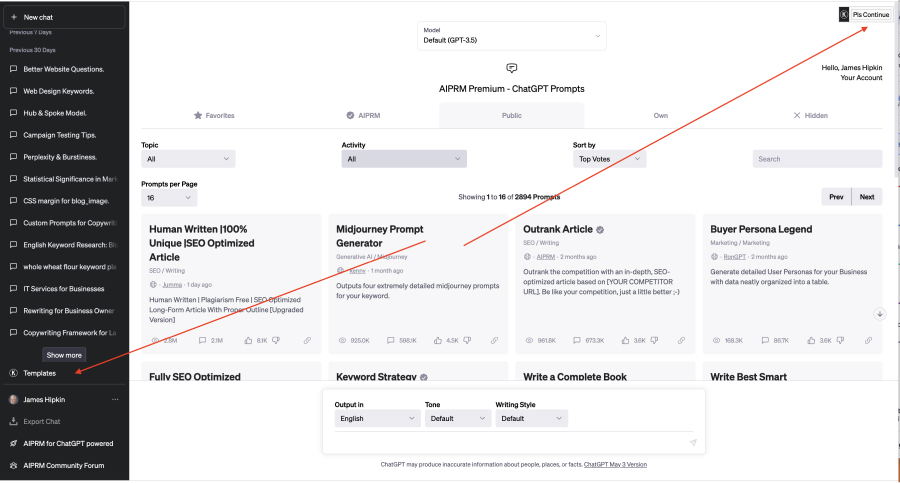Screen dimensions: 900x483
Task: Thumbs up the Outrank Article prompt
Action: pyautogui.click(x=625, y=341)
